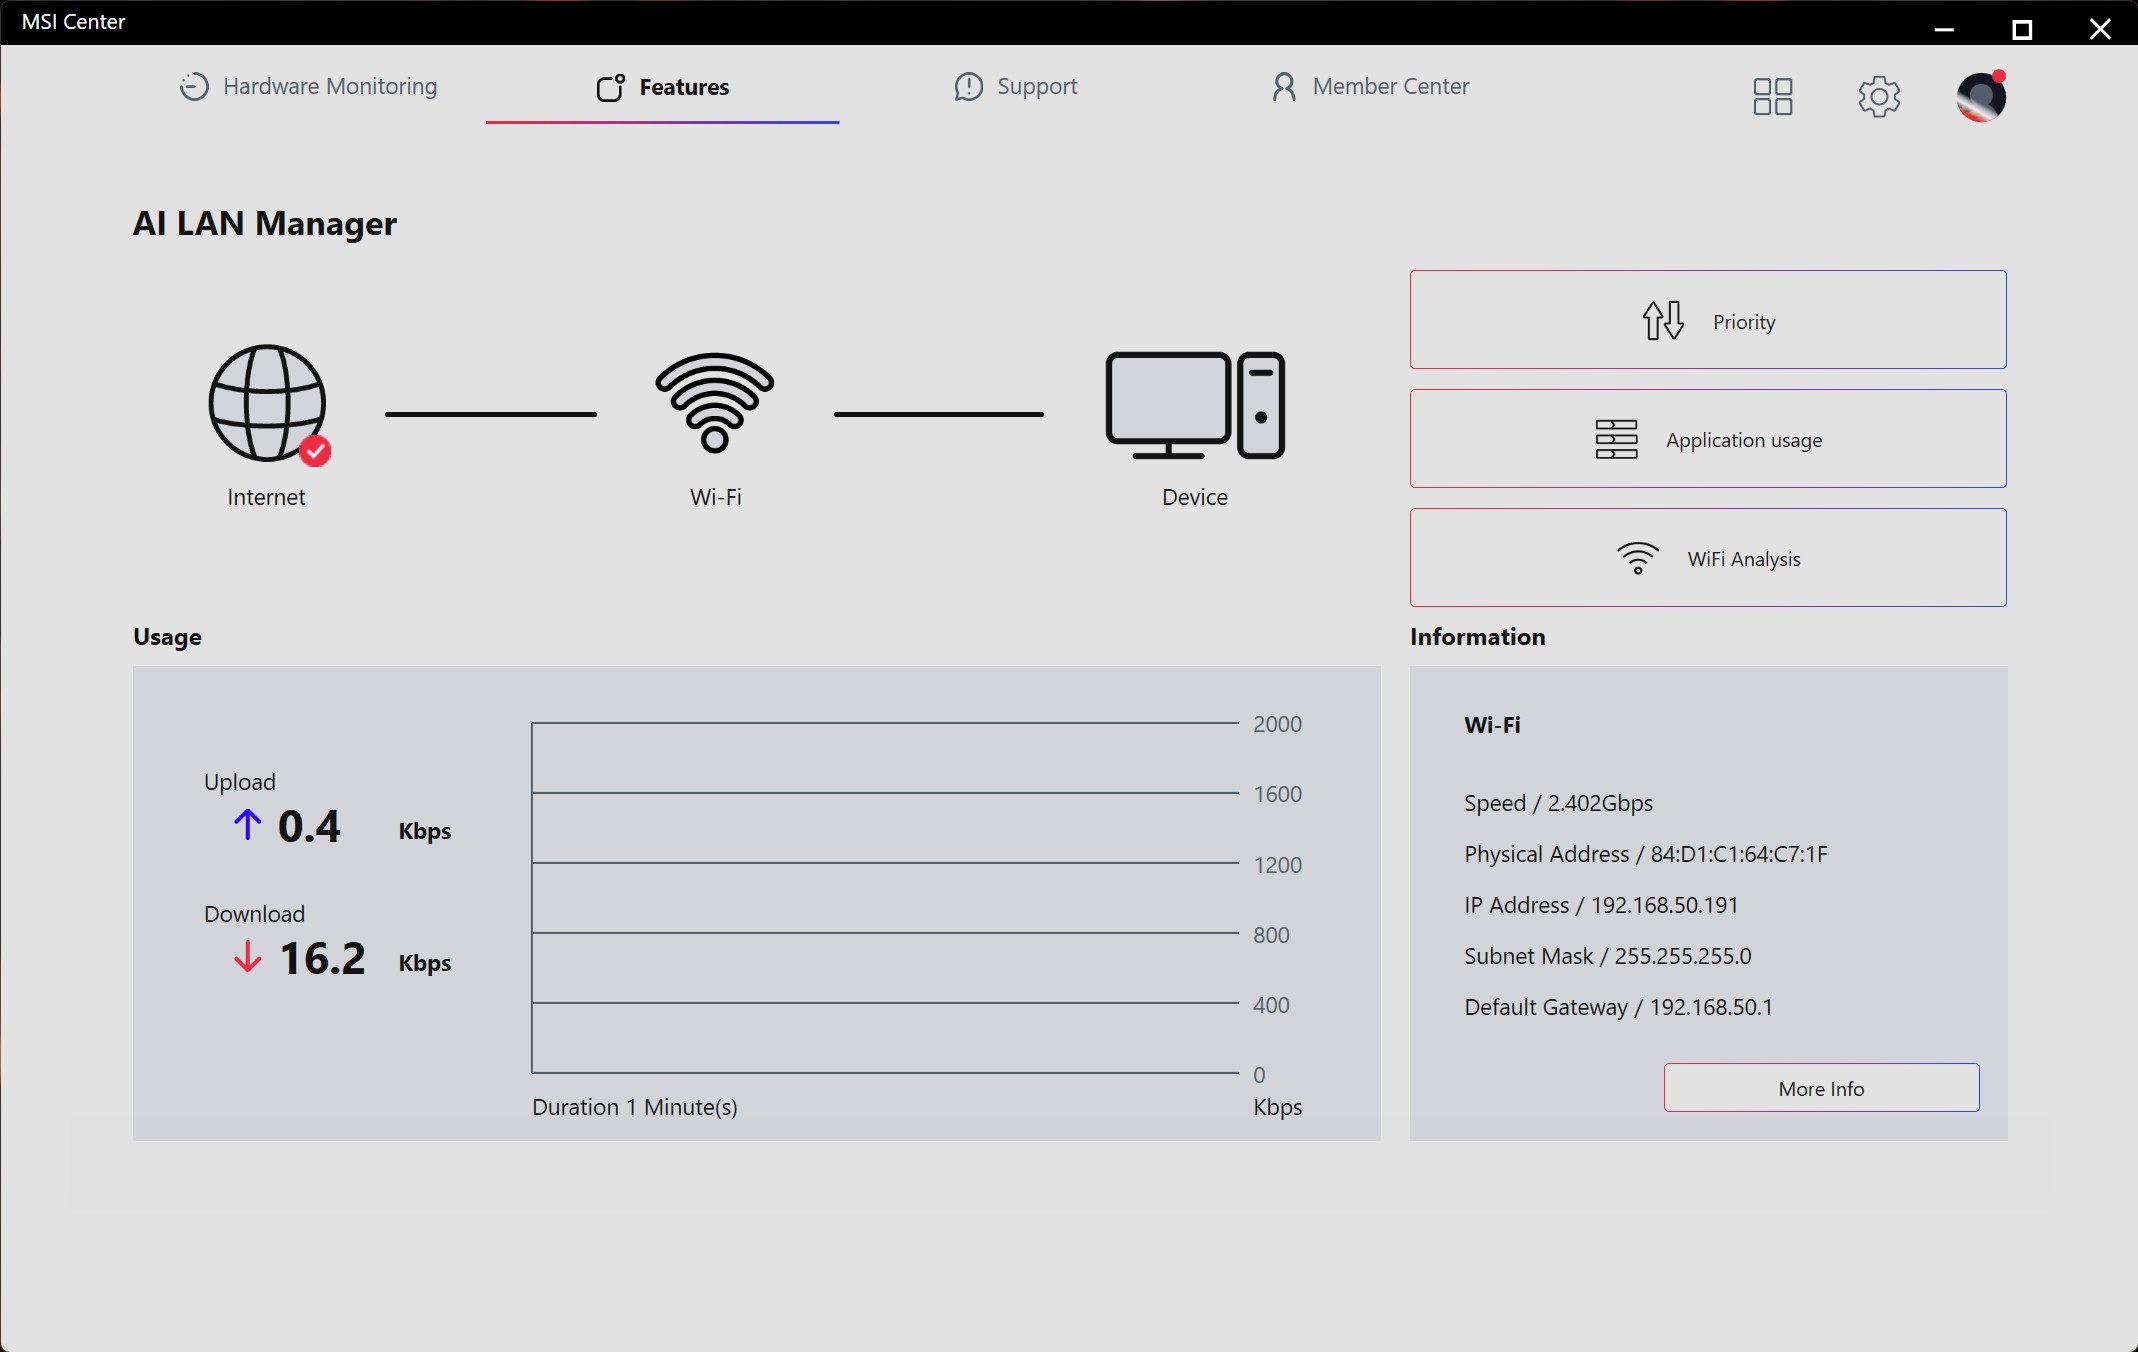This screenshot has height=1352, width=2138.
Task: Click the Member Center person icon
Action: click(x=1284, y=87)
